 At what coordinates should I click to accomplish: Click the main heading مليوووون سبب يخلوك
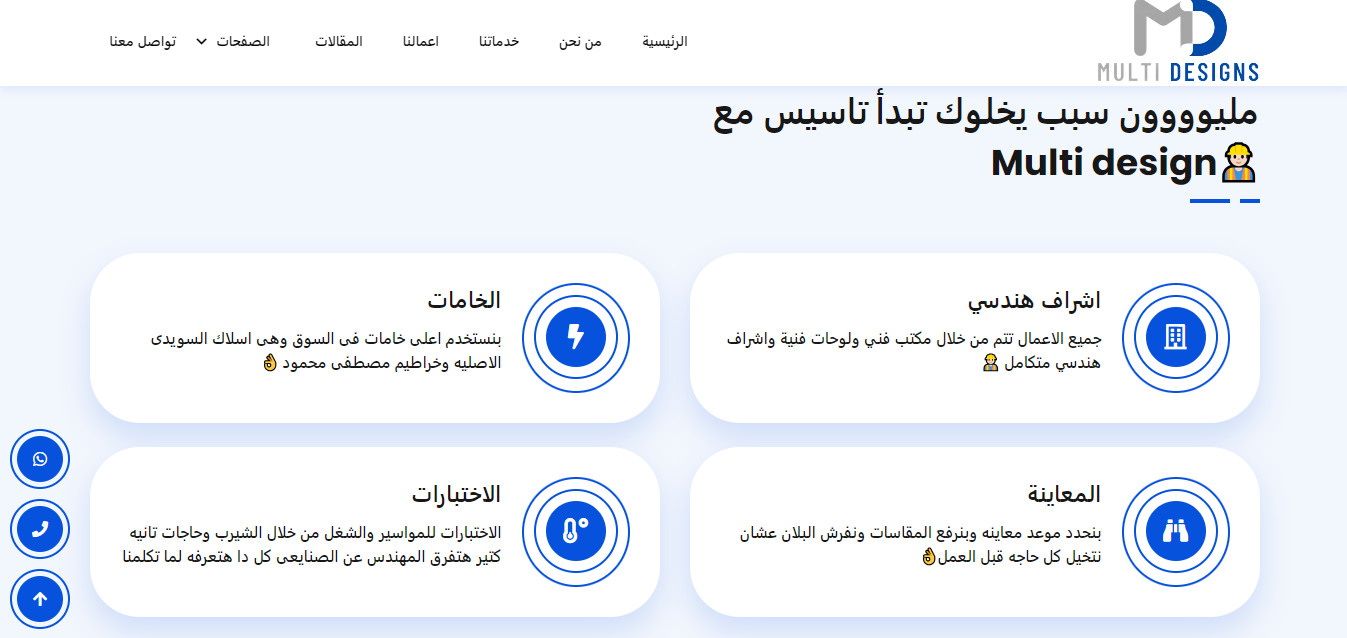click(986, 114)
